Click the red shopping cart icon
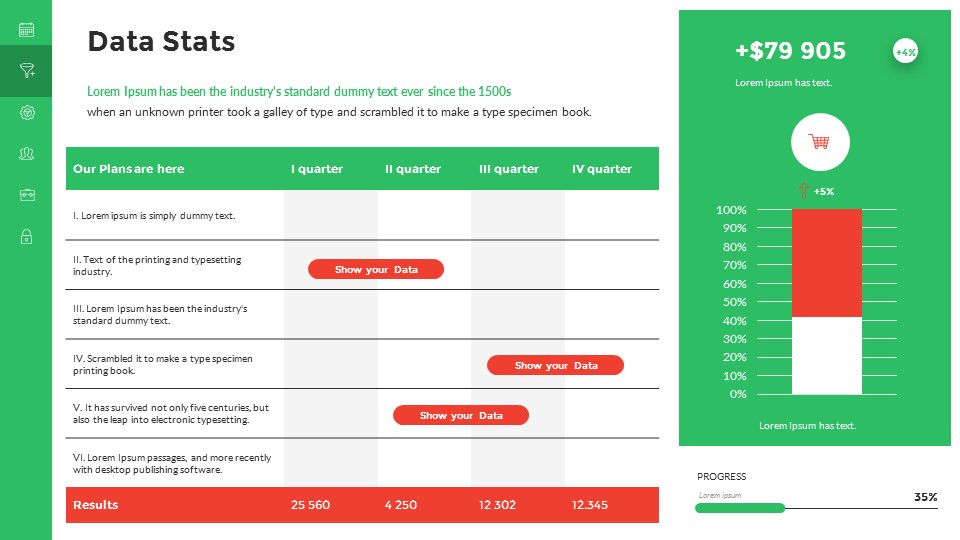This screenshot has height=540, width=960. (x=820, y=142)
